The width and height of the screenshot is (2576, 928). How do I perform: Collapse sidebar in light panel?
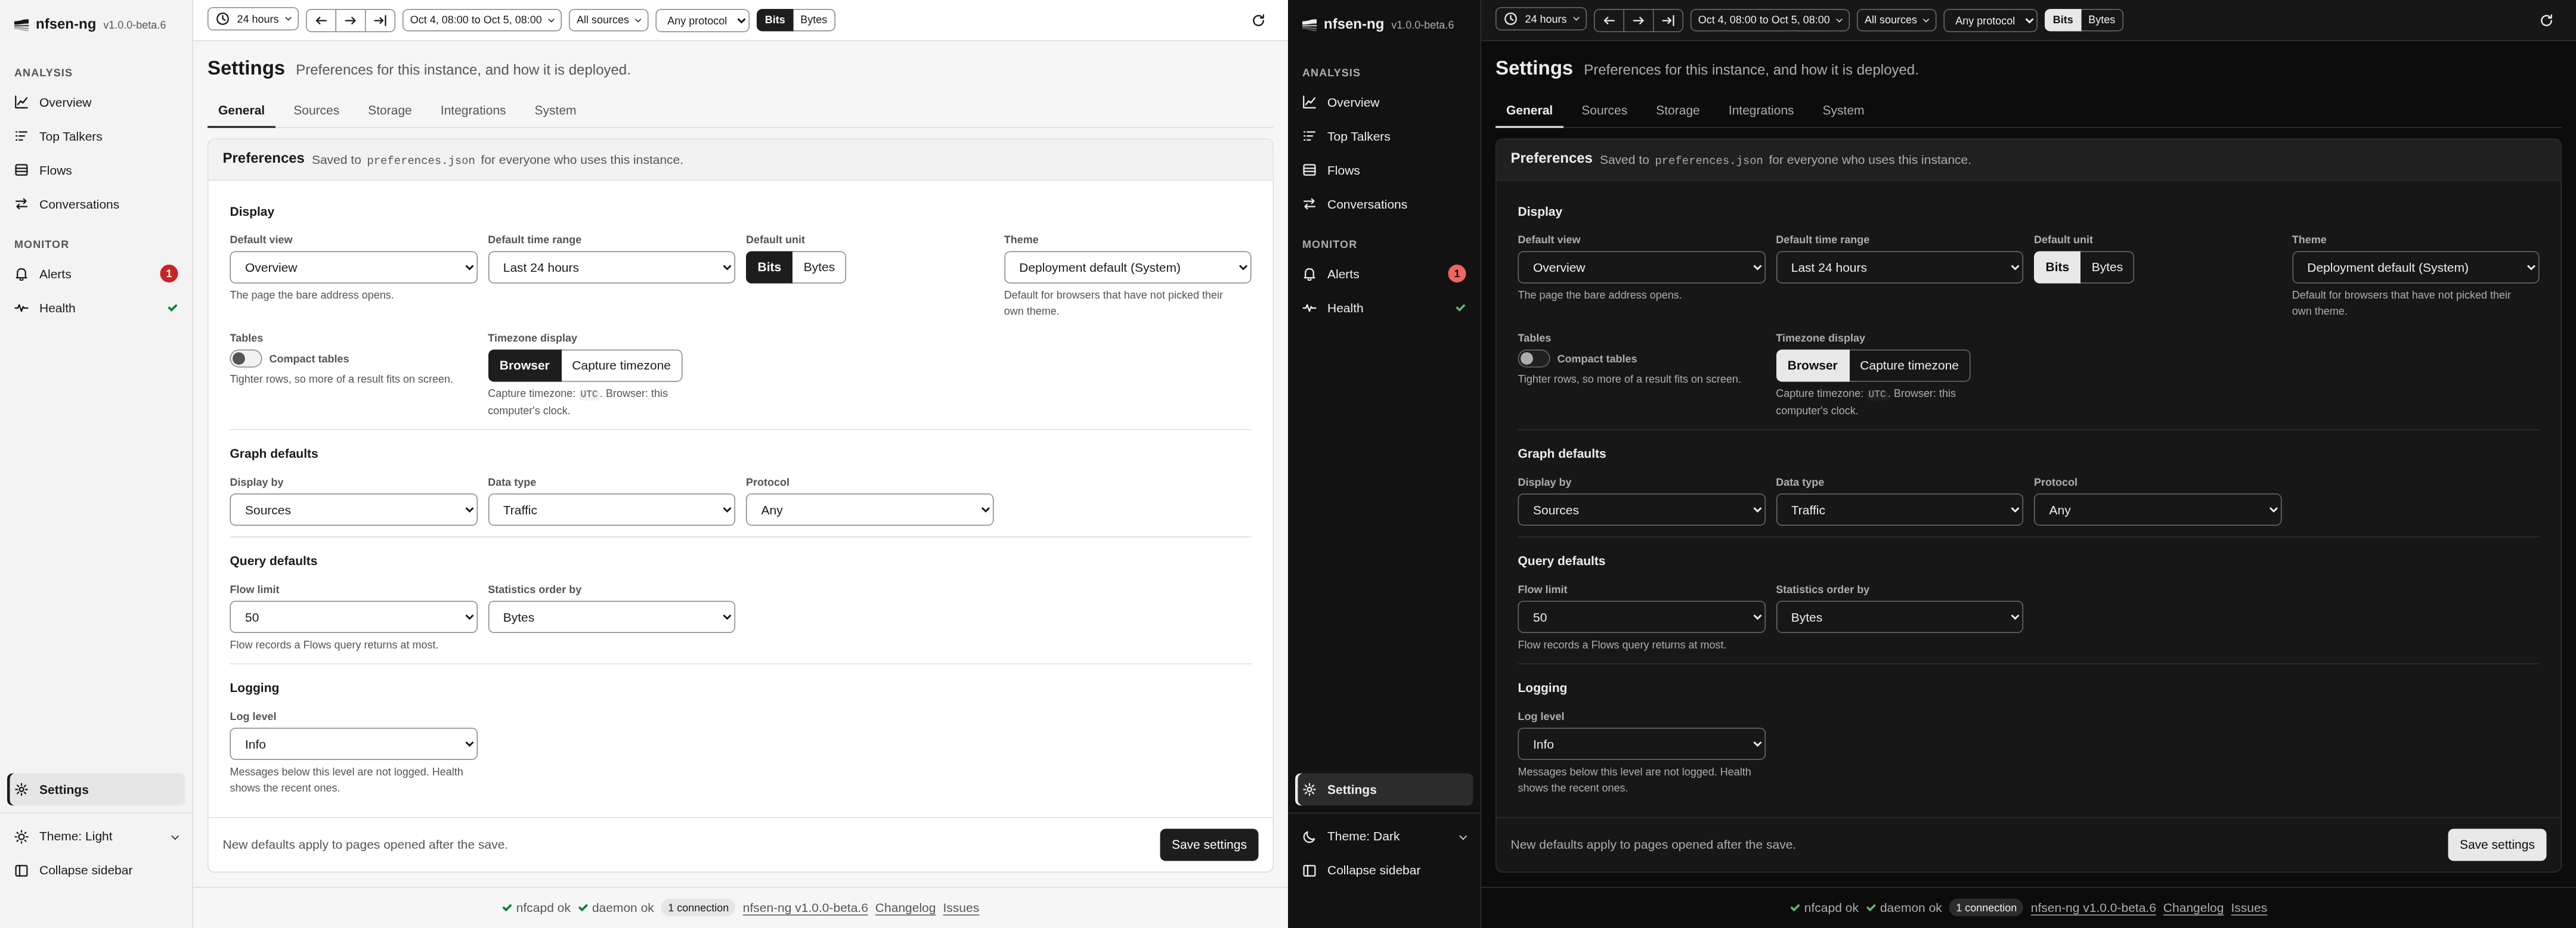[96, 870]
